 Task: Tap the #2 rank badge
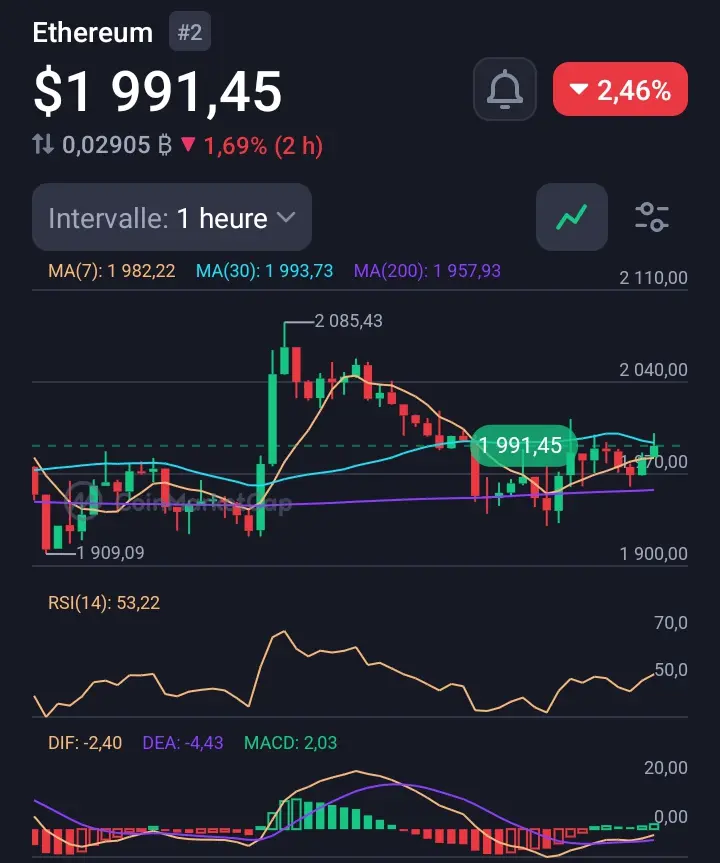point(190,32)
